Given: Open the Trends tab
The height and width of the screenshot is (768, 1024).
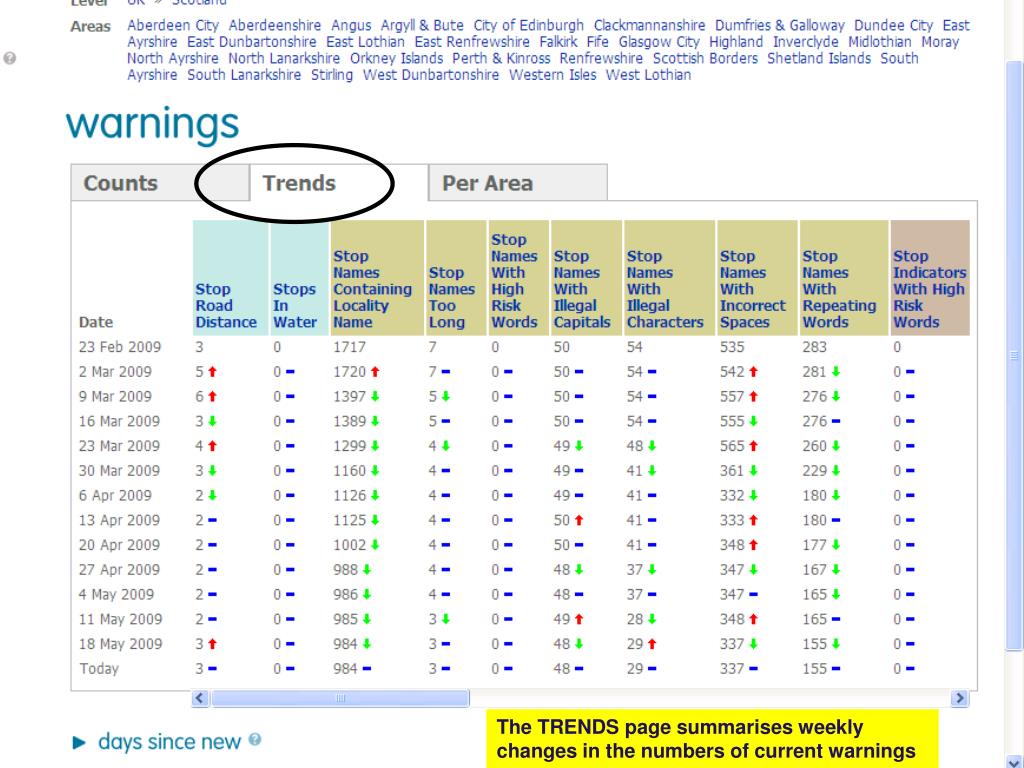Looking at the screenshot, I should tap(338, 183).
